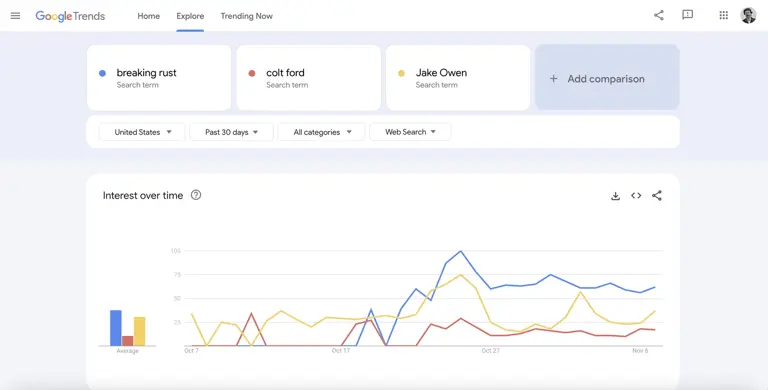Expand the All categories dropdown

[322, 132]
